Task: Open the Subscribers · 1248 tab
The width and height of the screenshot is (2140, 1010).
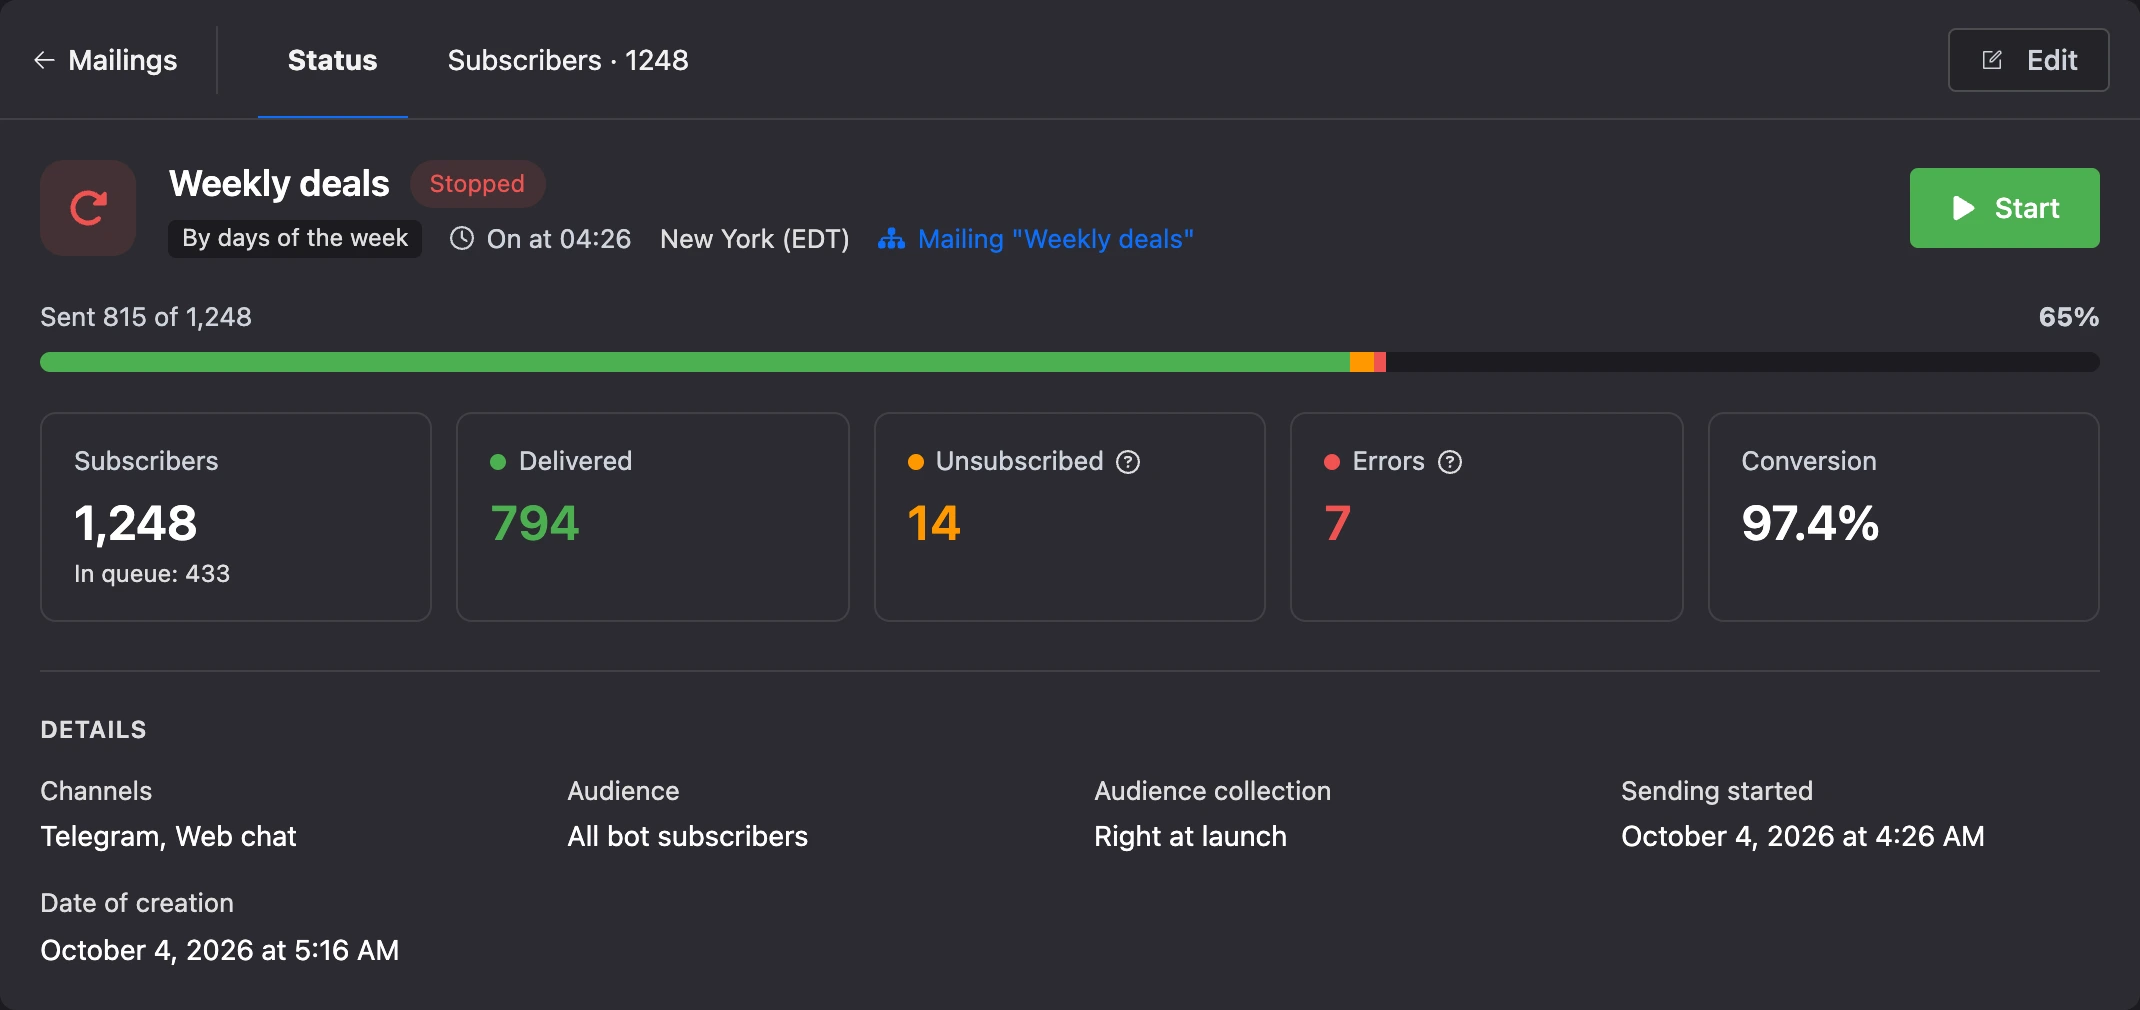Action: [x=568, y=60]
